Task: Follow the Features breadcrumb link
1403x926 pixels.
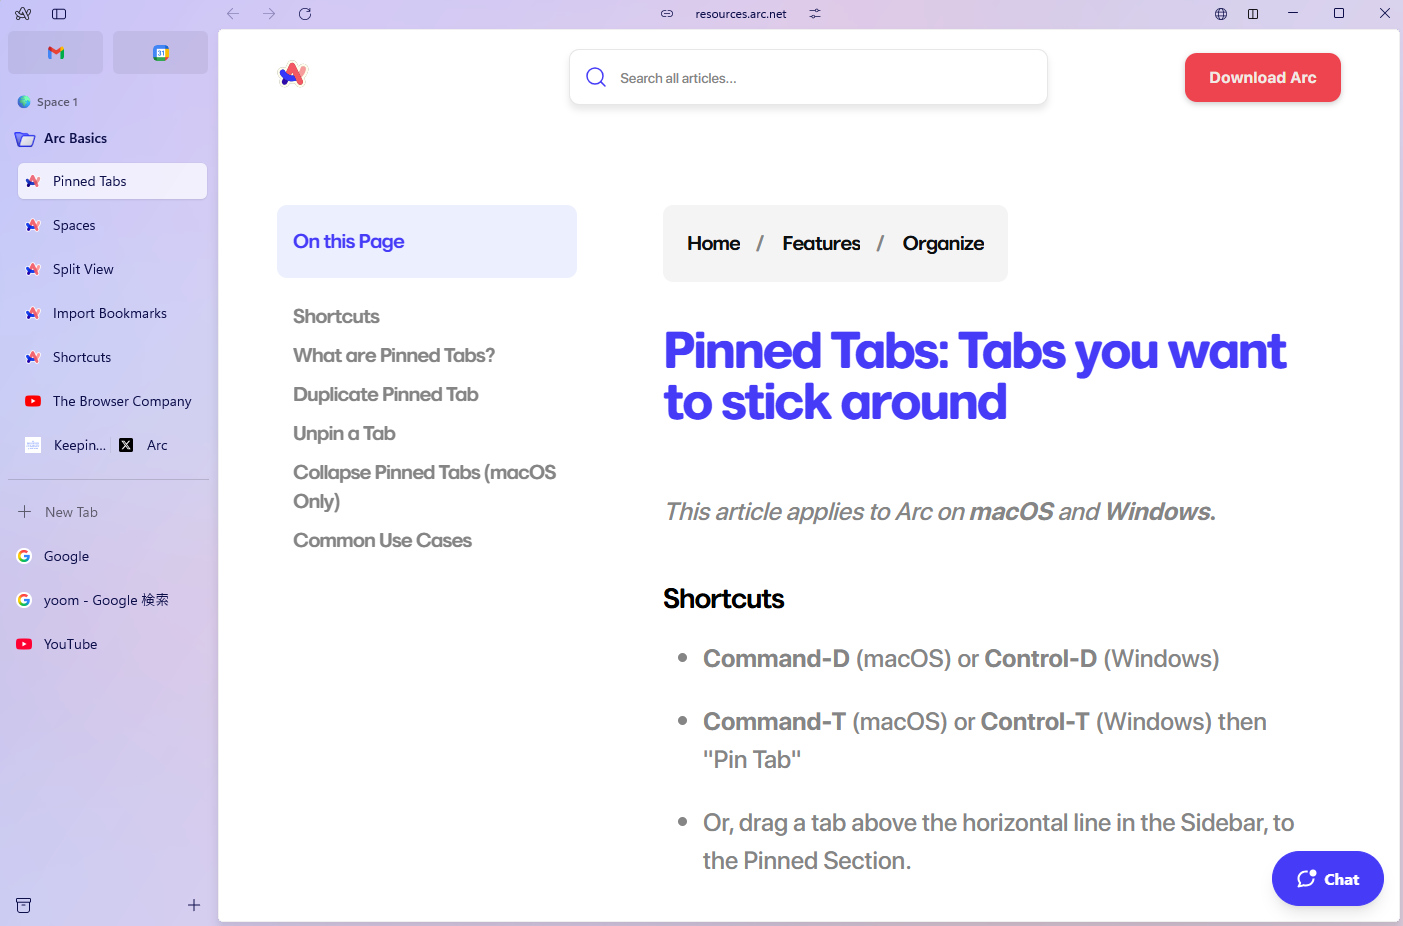Action: point(821,243)
